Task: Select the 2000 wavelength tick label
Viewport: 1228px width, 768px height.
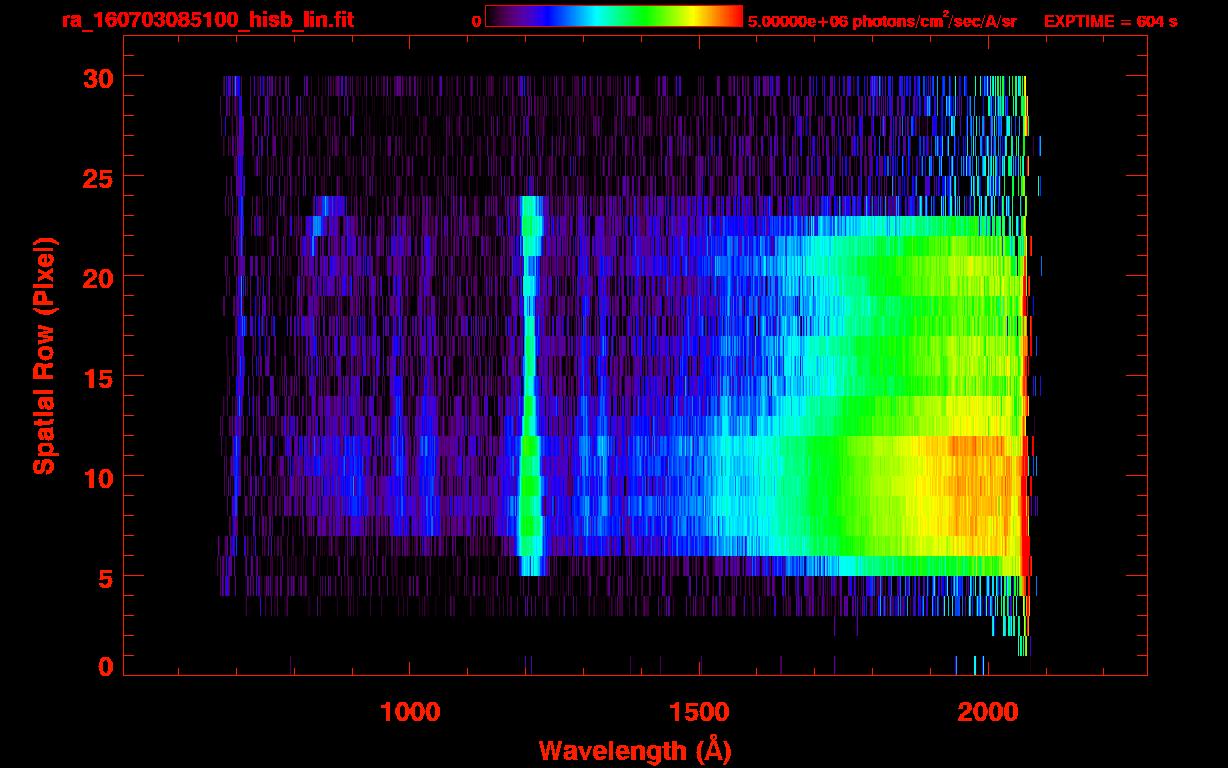Action: pyautogui.click(x=988, y=711)
